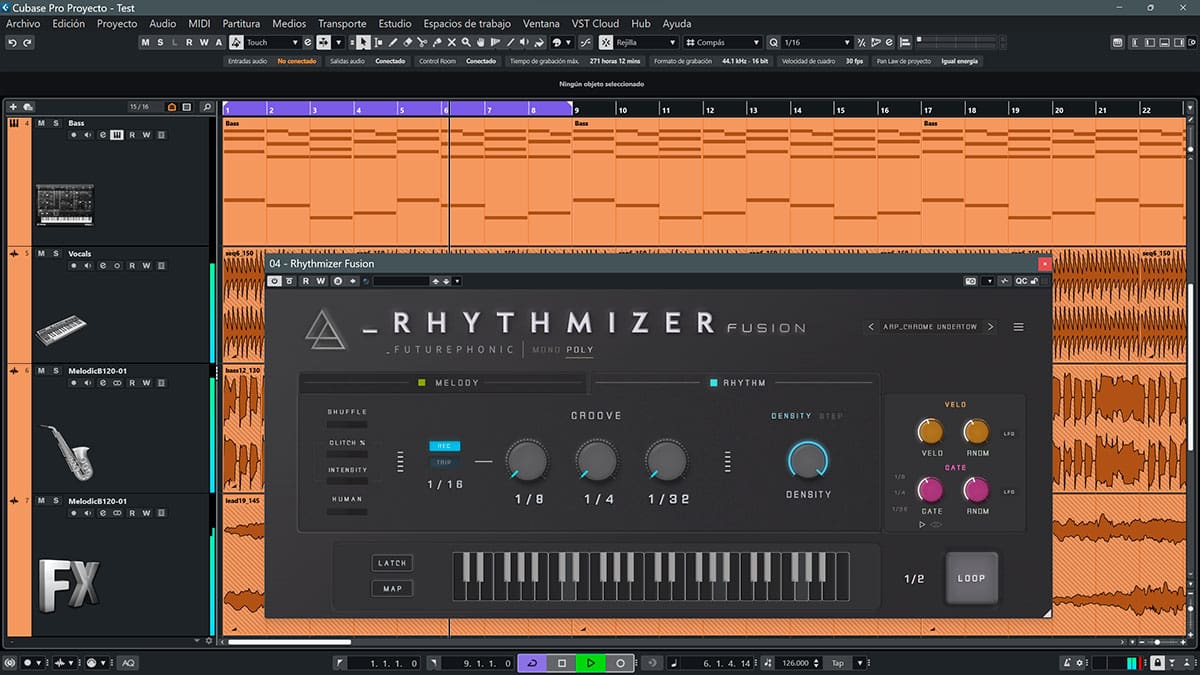Pick the Erase tool
The image size is (1200, 675).
(x=408, y=42)
